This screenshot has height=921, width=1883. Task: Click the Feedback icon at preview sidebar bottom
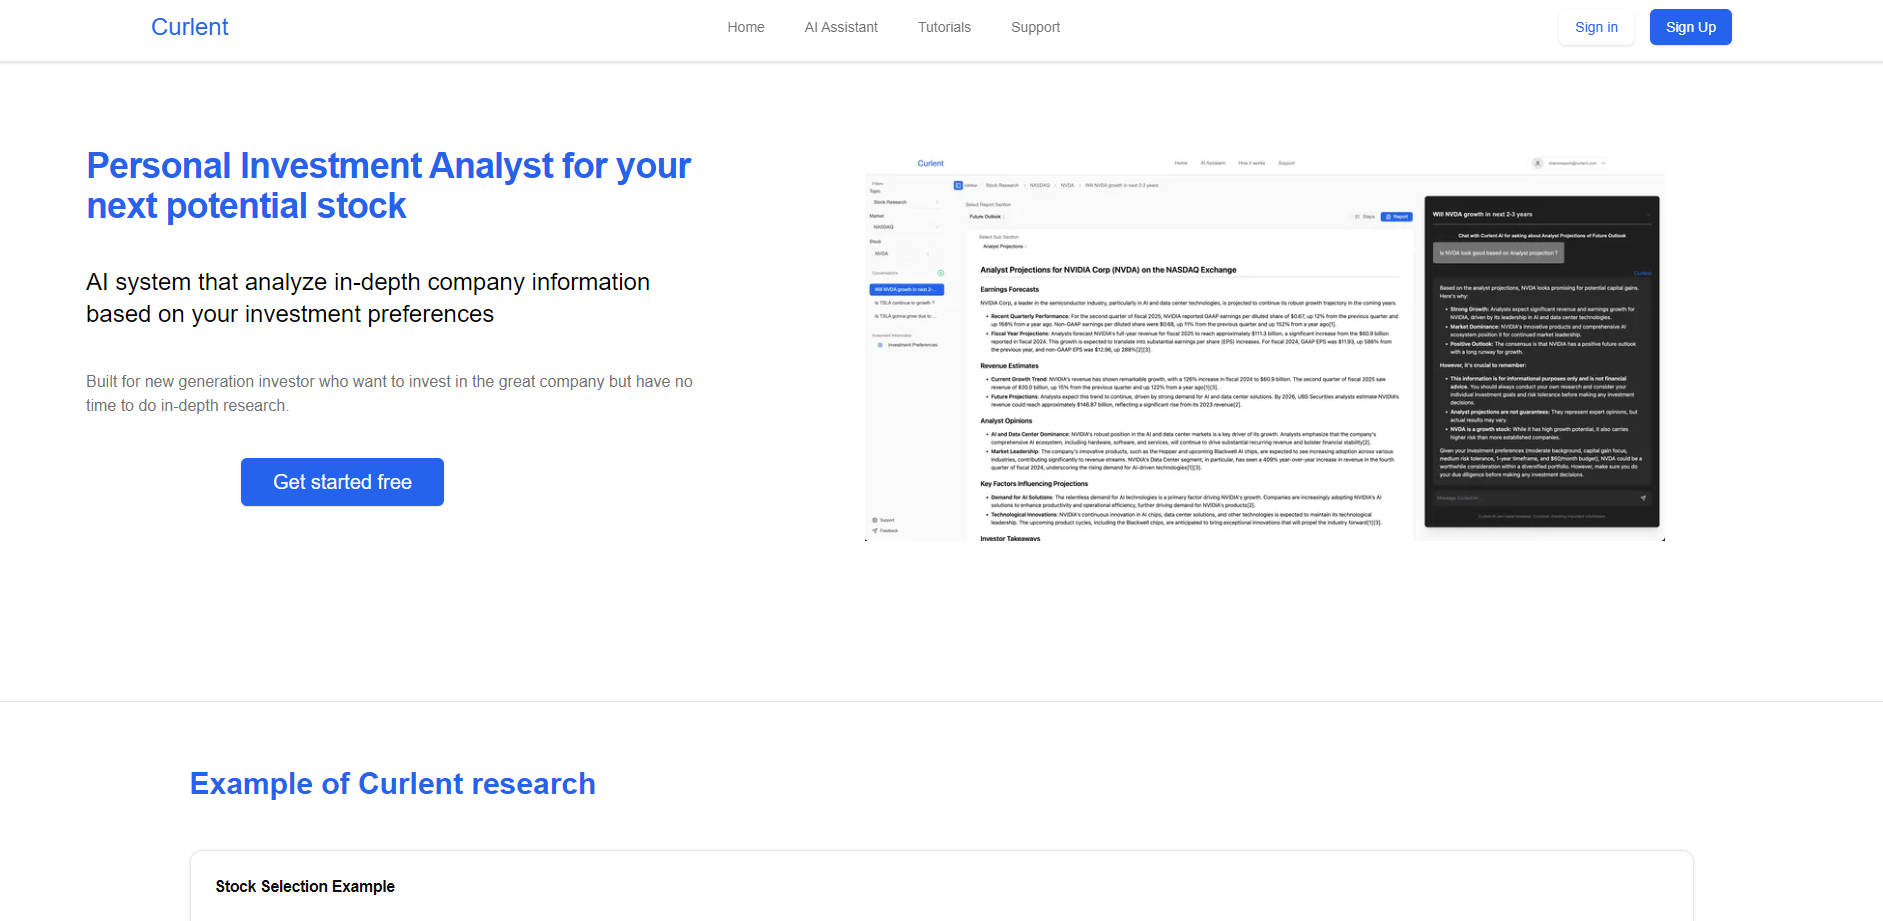(x=875, y=531)
